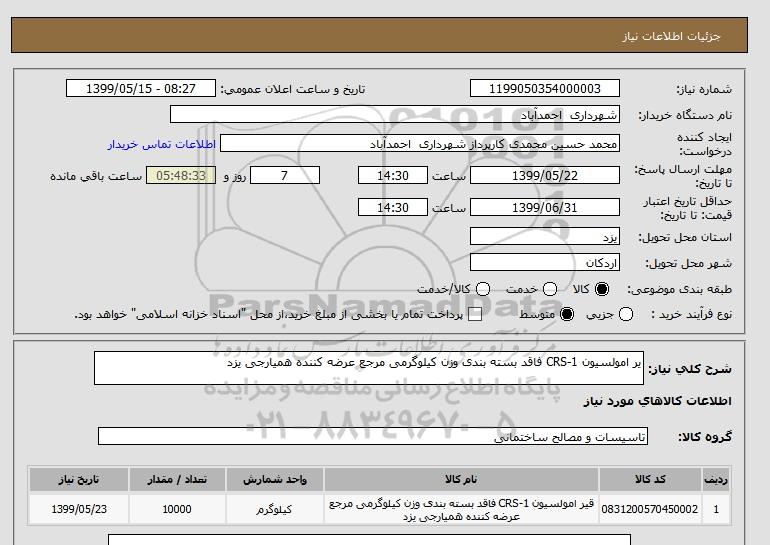
Task: Click the کد کالا column header
Action: click(650, 479)
